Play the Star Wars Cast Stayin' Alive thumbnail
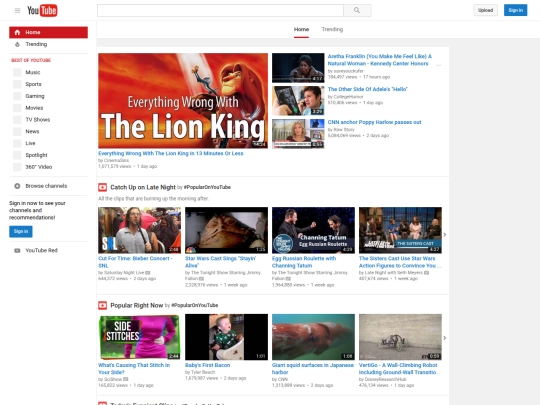Screen dimensions: 540x405 pyautogui.click(x=226, y=230)
